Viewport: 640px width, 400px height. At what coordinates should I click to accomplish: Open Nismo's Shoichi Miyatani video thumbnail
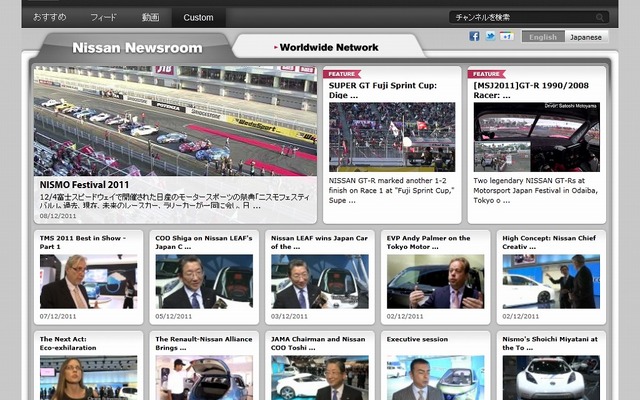click(x=551, y=378)
